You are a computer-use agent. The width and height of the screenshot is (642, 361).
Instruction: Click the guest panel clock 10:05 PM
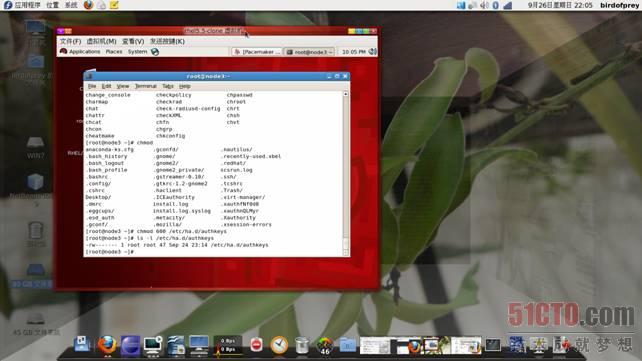354,52
